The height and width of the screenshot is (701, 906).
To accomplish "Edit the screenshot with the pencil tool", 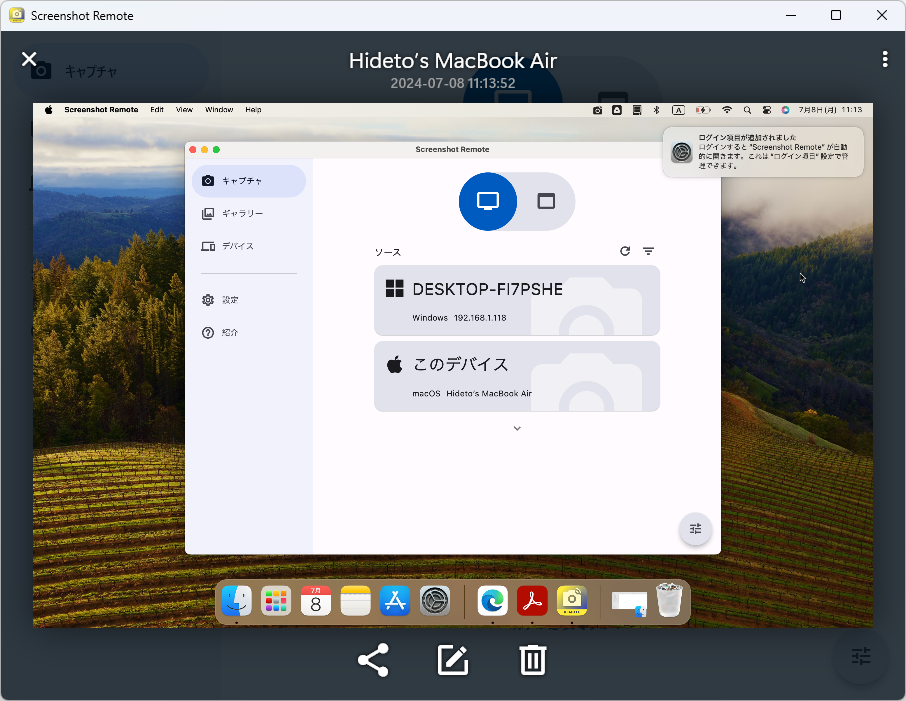I will 452,660.
